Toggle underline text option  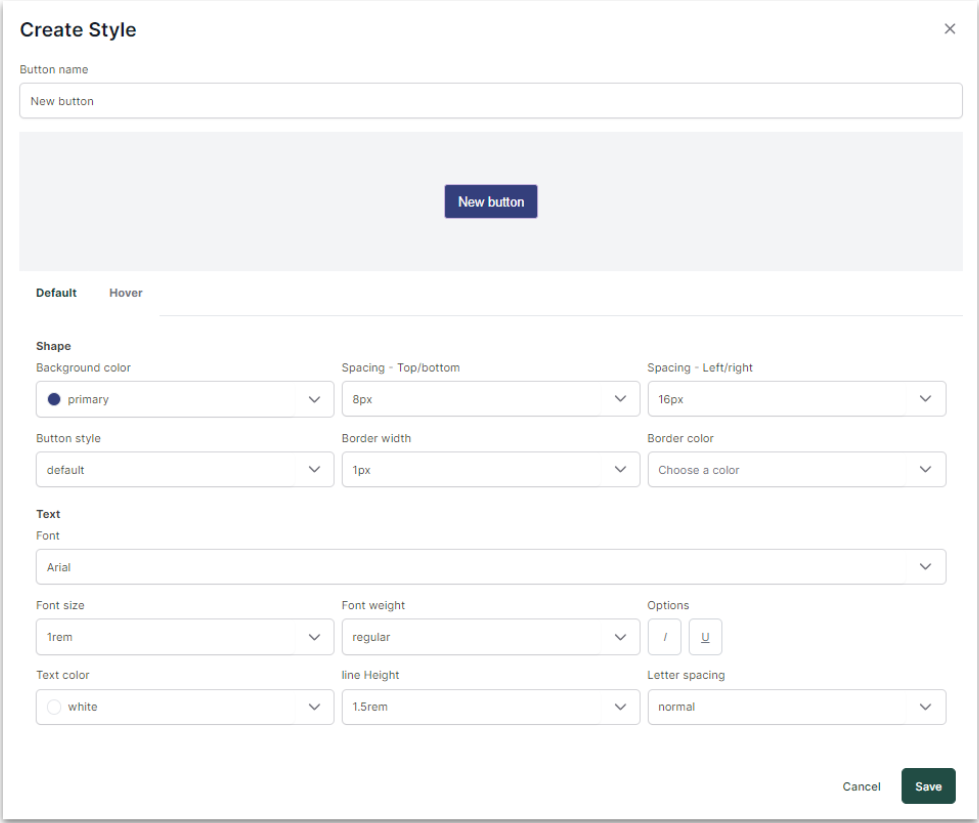(x=705, y=637)
